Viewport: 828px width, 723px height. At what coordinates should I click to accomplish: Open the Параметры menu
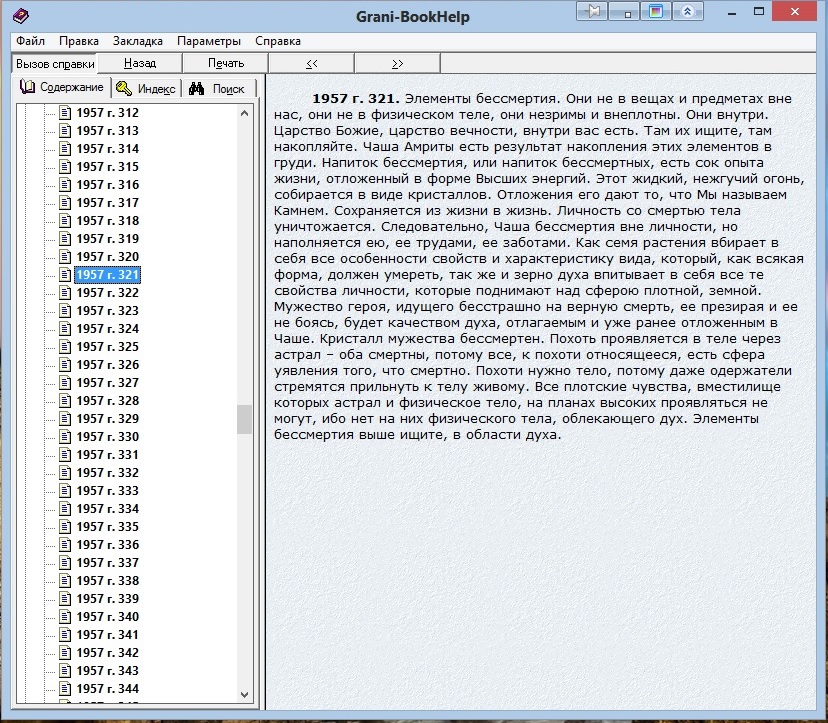click(209, 41)
